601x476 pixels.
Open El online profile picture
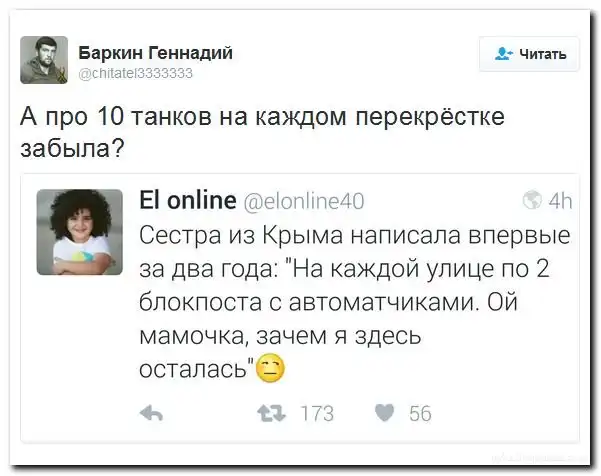(x=79, y=232)
